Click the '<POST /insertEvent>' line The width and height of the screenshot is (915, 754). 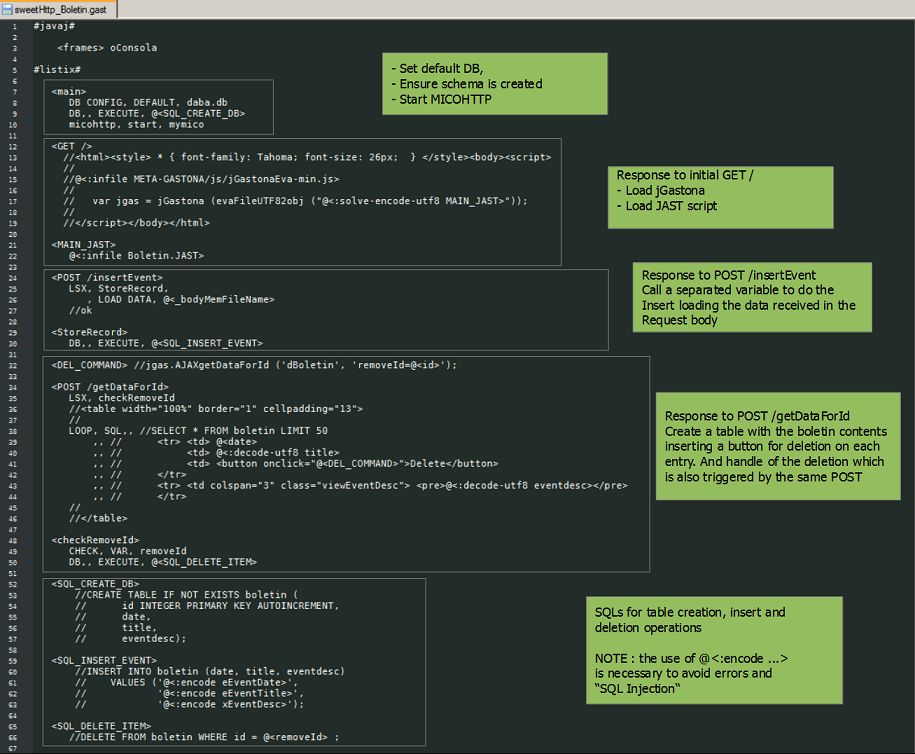[107, 278]
